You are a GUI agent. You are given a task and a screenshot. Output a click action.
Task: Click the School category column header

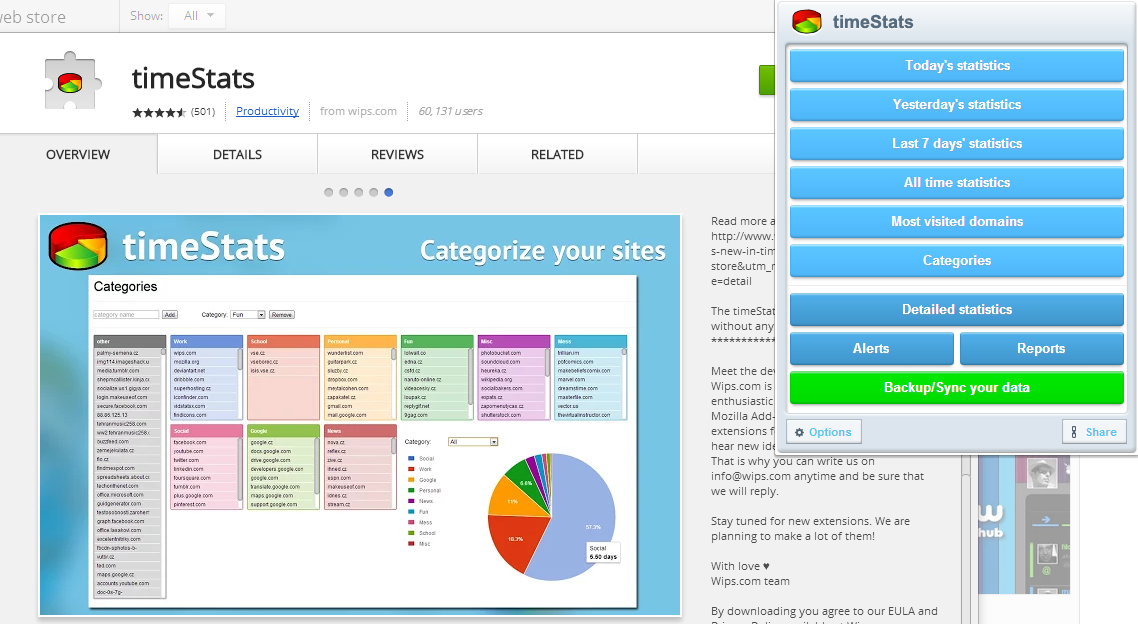283,341
